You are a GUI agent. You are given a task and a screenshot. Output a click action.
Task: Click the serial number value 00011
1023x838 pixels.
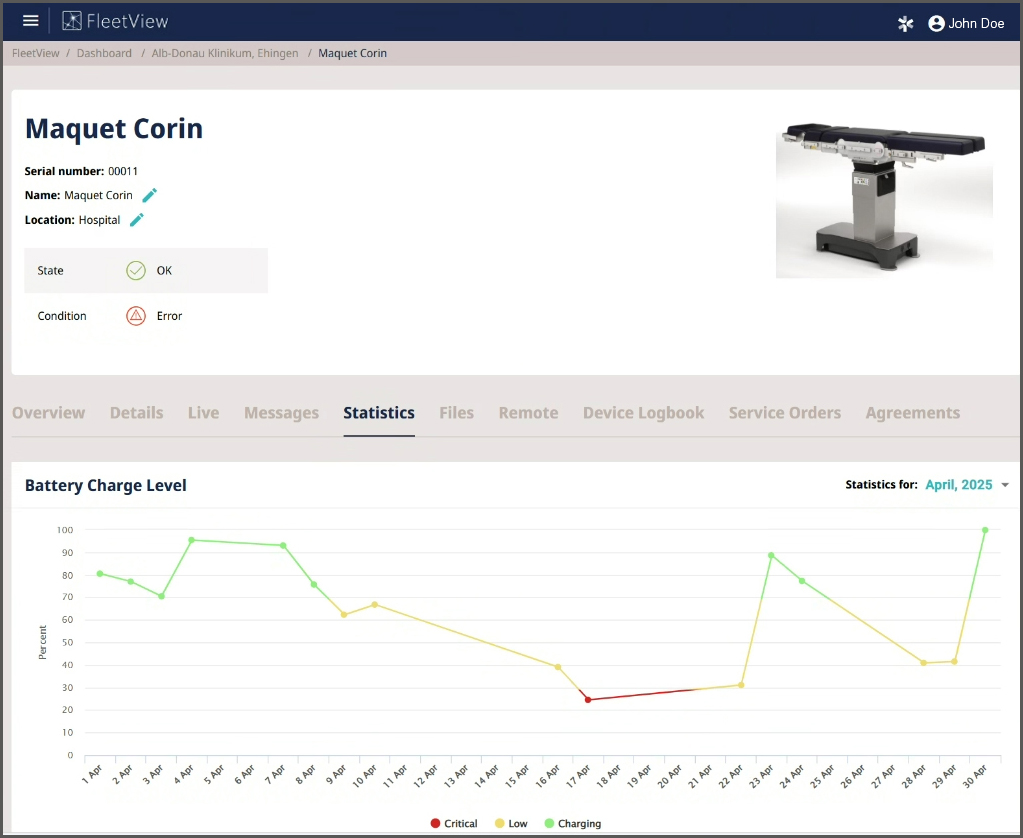(x=123, y=171)
